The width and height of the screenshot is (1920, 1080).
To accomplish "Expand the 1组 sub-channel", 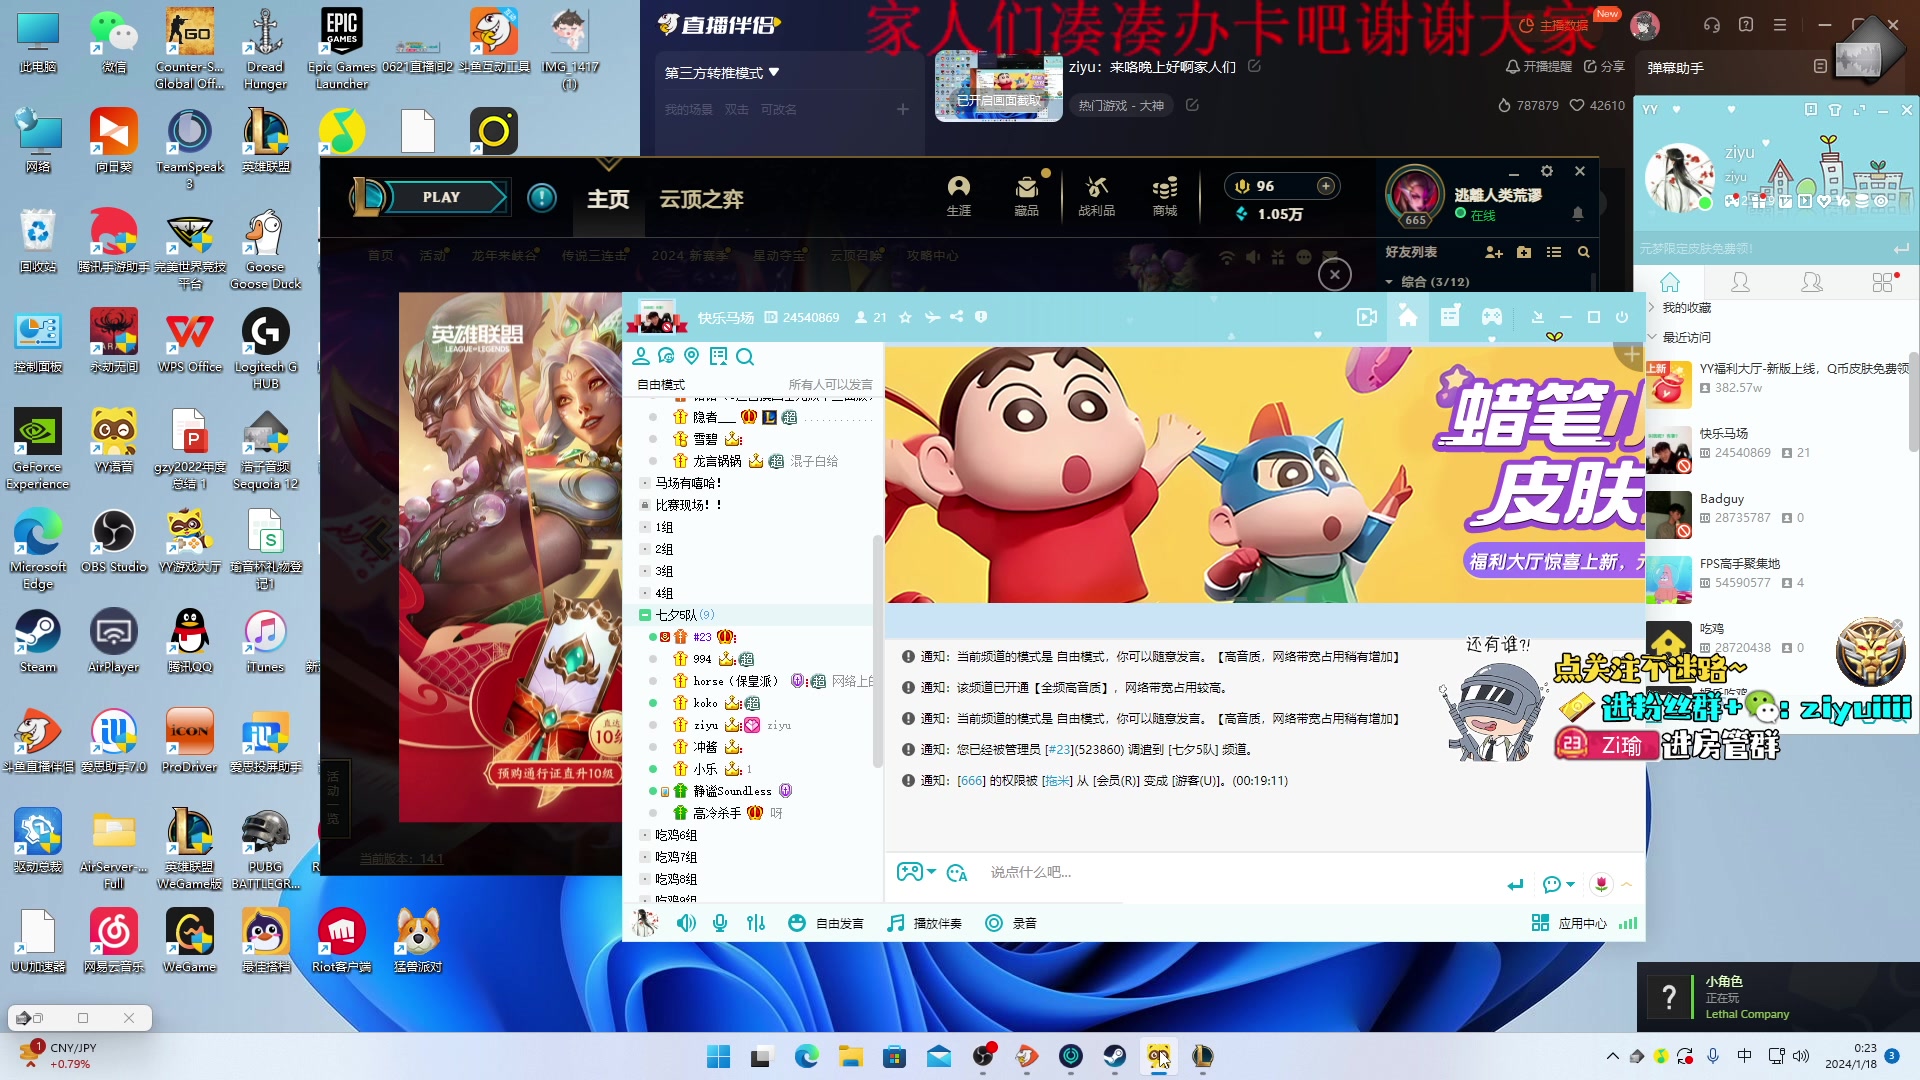I will point(645,527).
